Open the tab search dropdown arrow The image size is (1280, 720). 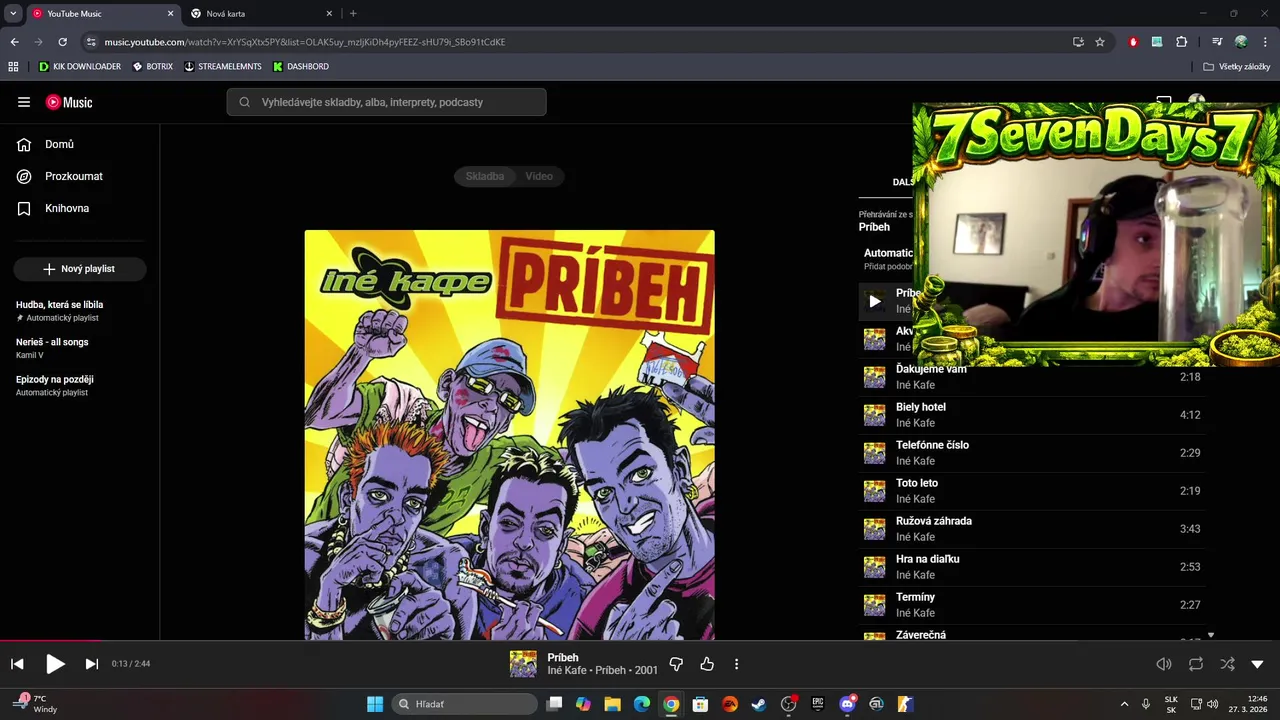(13, 14)
